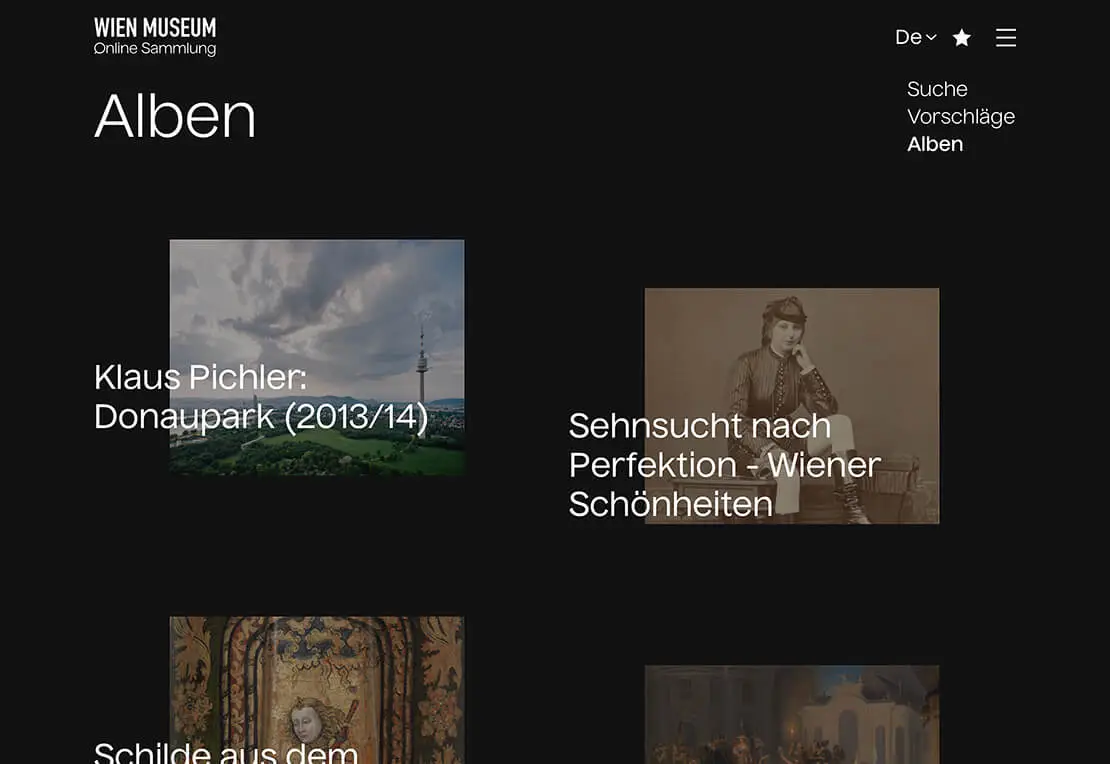Click the painting thumbnail at bottom right
Viewport: 1110px width, 764px height.
(790, 715)
